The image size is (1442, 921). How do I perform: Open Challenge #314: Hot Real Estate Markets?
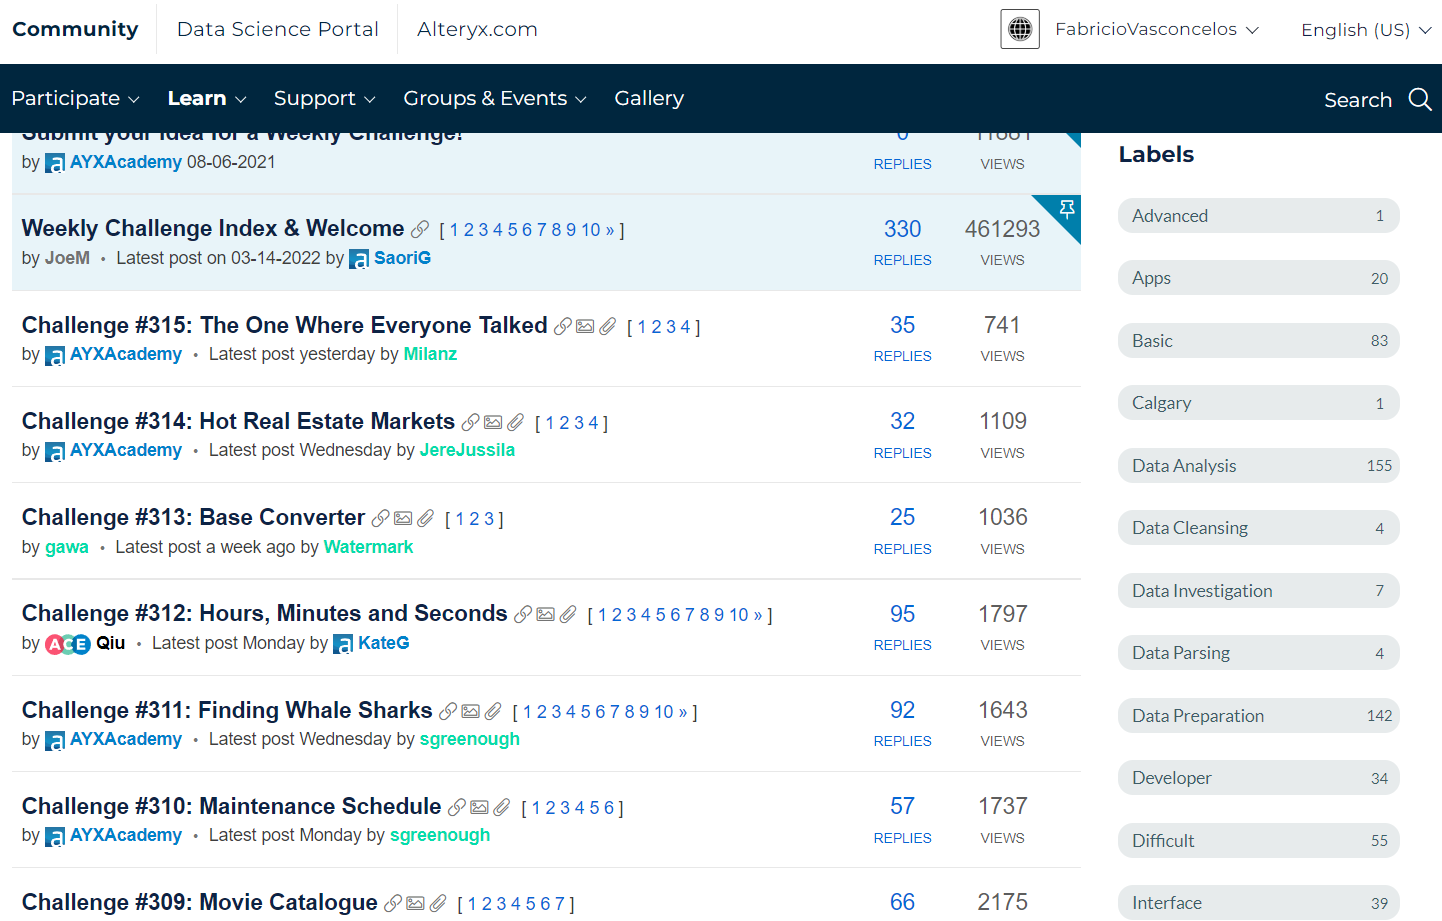pyautogui.click(x=238, y=421)
